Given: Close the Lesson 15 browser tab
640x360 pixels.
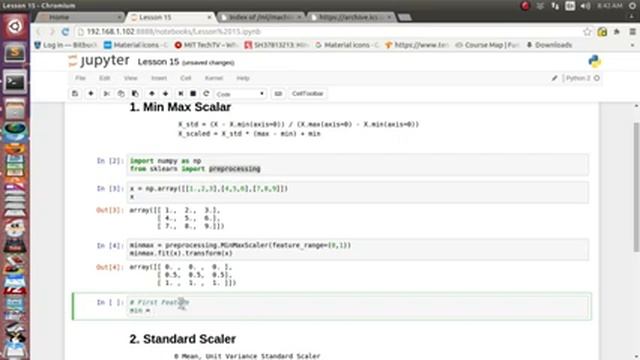Looking at the screenshot, I should [209, 17].
